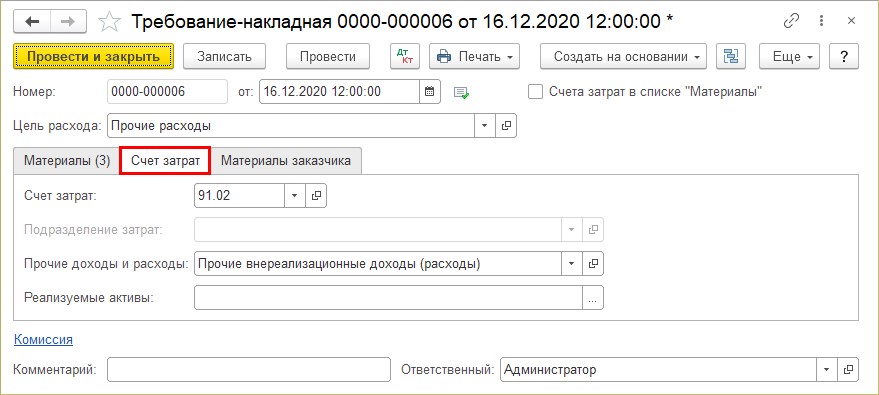
Task: Click the back navigation arrow
Action: pyautogui.click(x=32, y=22)
